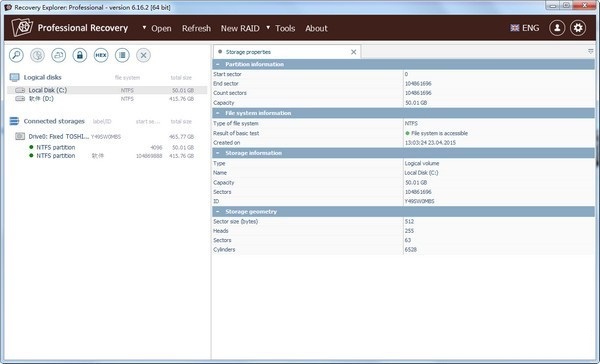Collapse the Storage geometry section
600x364 pixels.
coord(218,211)
